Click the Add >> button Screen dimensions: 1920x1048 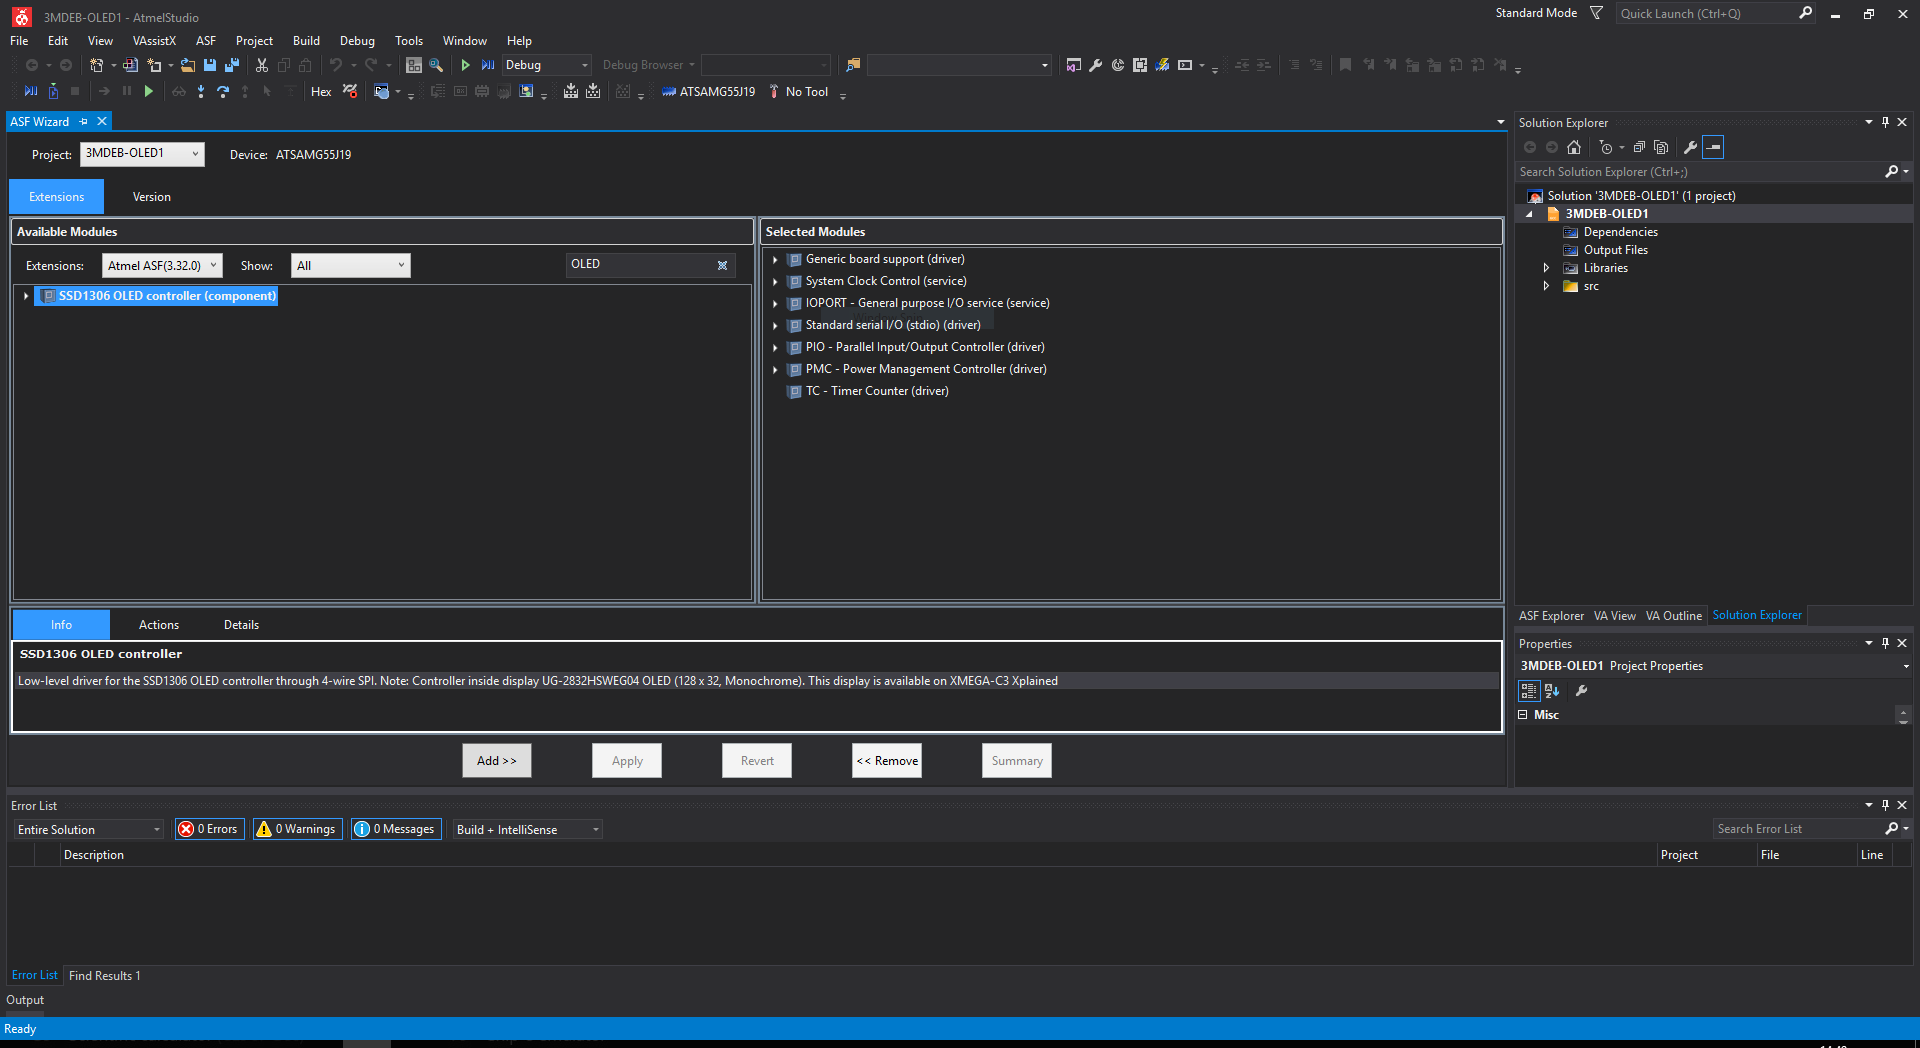point(496,761)
